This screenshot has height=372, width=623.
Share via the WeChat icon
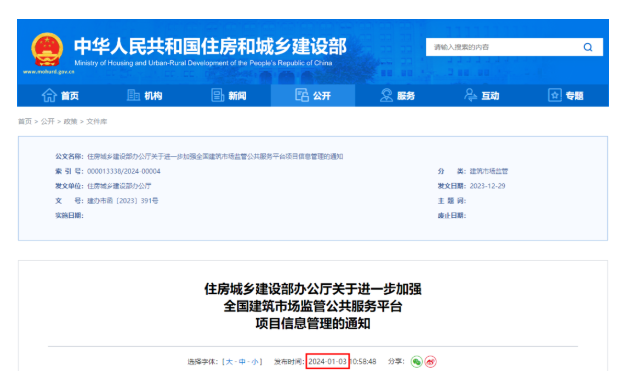point(416,362)
